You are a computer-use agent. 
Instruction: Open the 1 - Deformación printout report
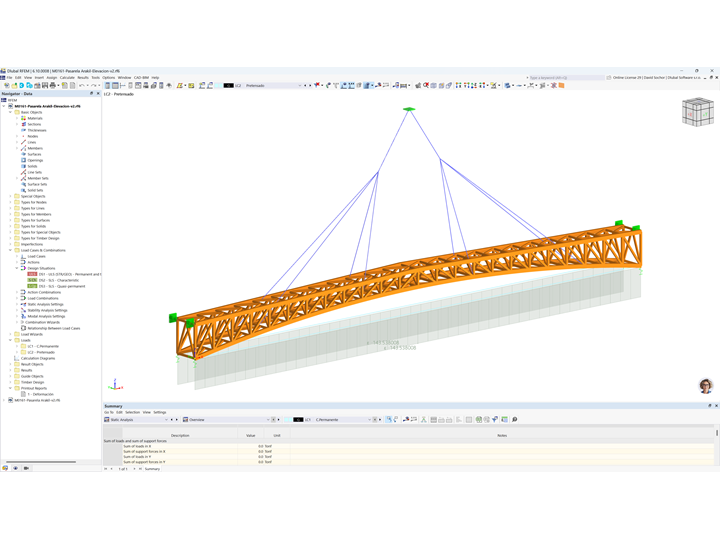pyautogui.click(x=40, y=394)
